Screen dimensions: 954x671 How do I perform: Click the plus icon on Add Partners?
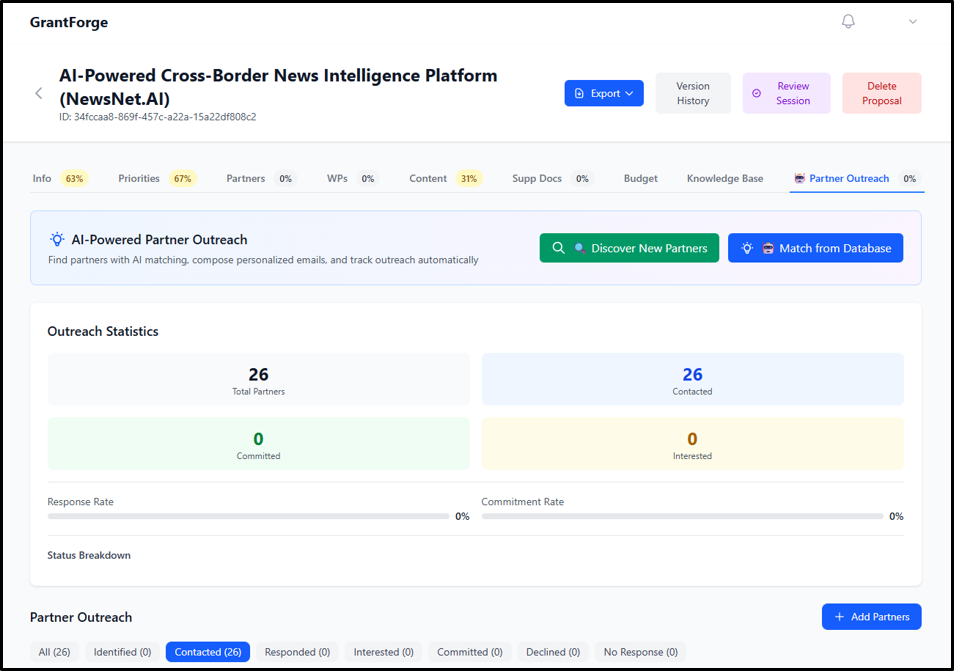pos(838,616)
